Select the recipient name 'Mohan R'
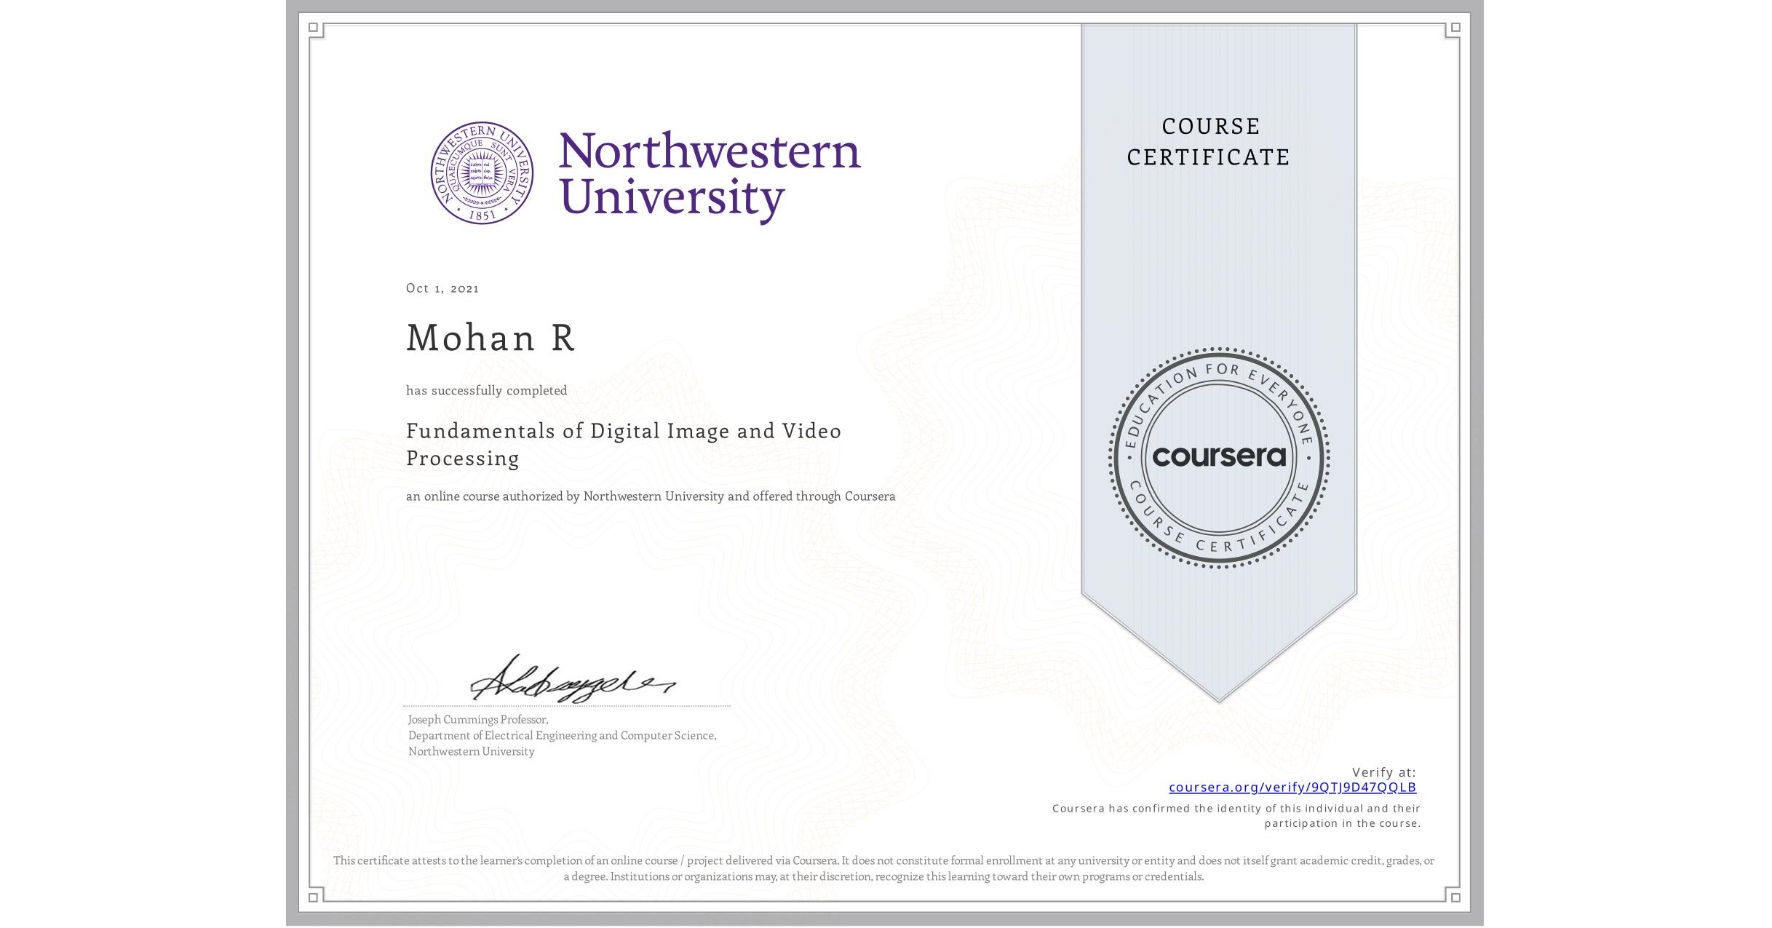The height and width of the screenshot is (928, 1772). [490, 338]
